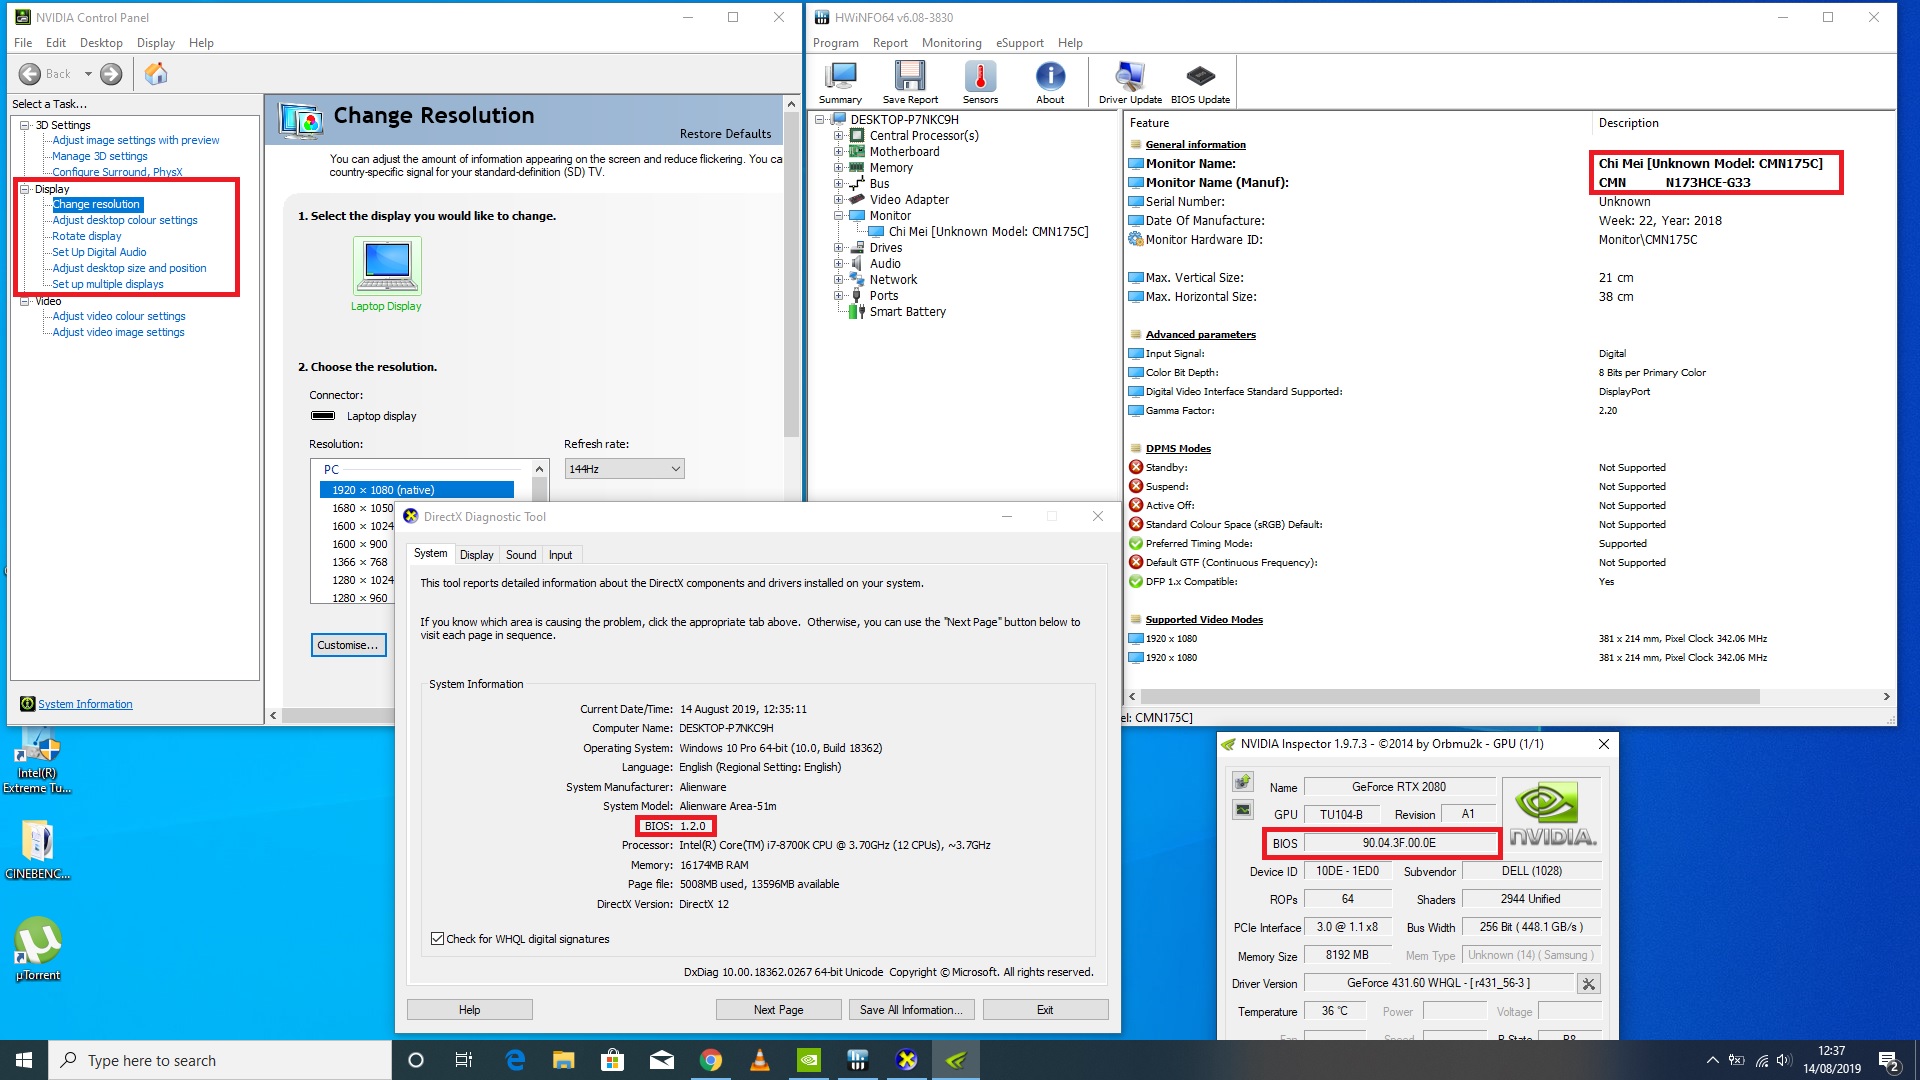Screen dimensions: 1920x1080
Task: Click the top-left icon in NVIDIA Inspector
Action: click(x=1243, y=781)
